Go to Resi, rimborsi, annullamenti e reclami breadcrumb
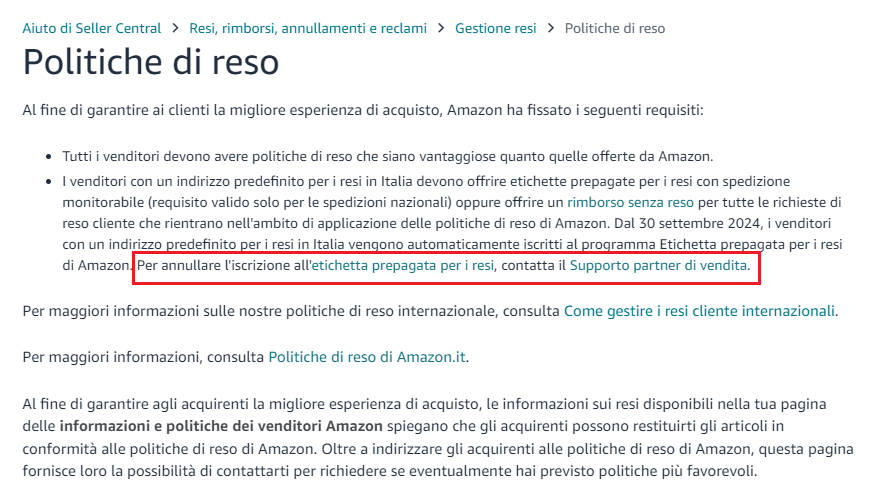This screenshot has width=895, height=489. [308, 28]
